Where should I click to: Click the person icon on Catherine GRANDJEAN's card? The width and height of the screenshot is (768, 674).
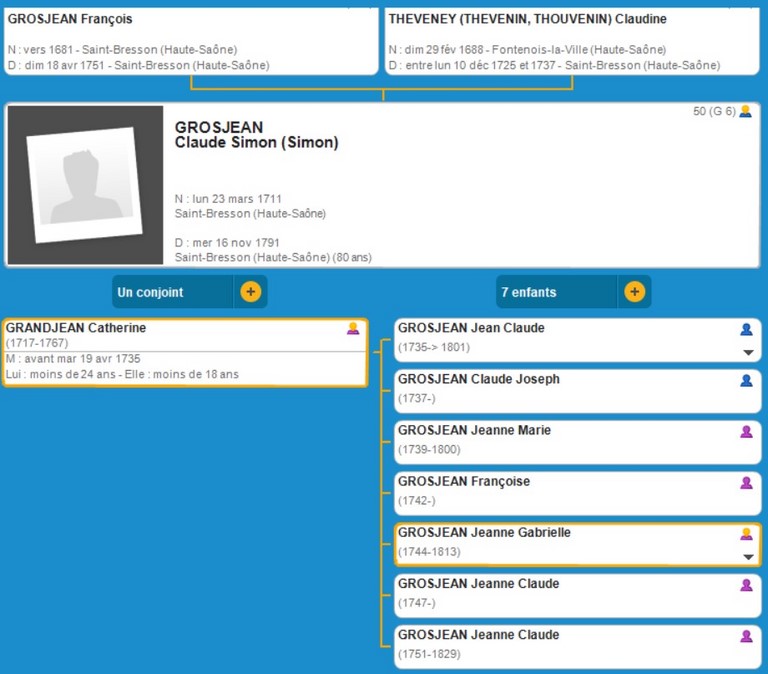coord(352,328)
